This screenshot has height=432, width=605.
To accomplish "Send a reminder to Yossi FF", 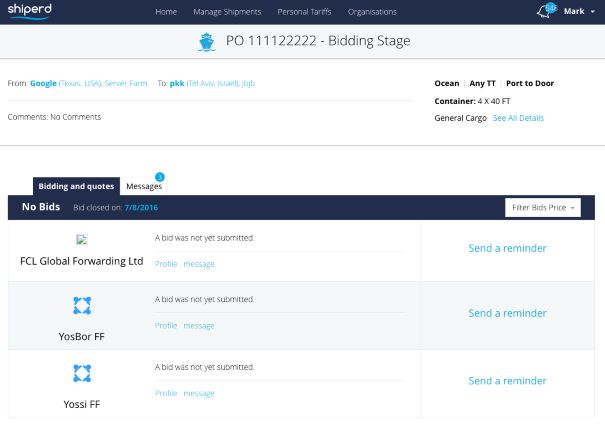I will click(507, 381).
